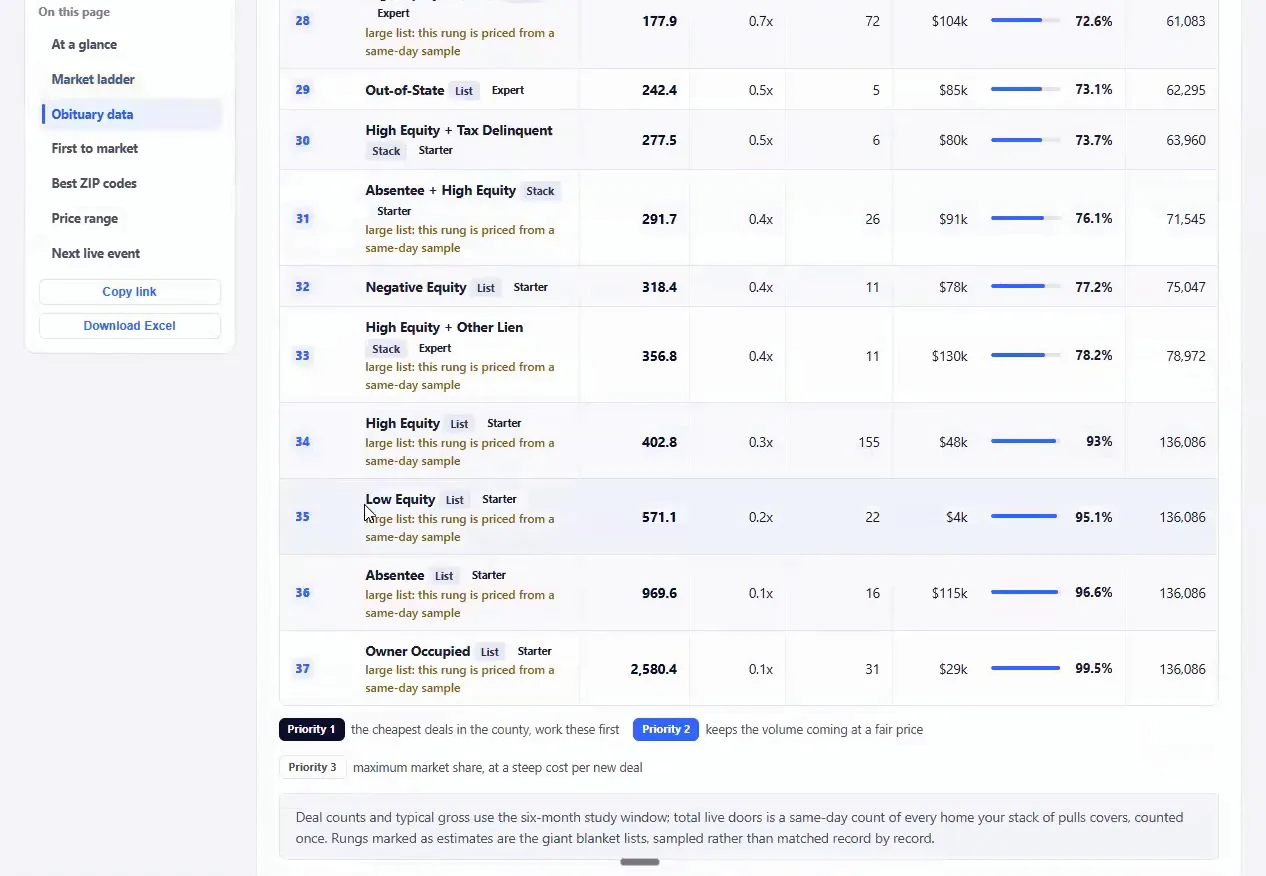Screen dimensions: 1266x876
Task: Click rank number 36
Action: pyautogui.click(x=302, y=593)
